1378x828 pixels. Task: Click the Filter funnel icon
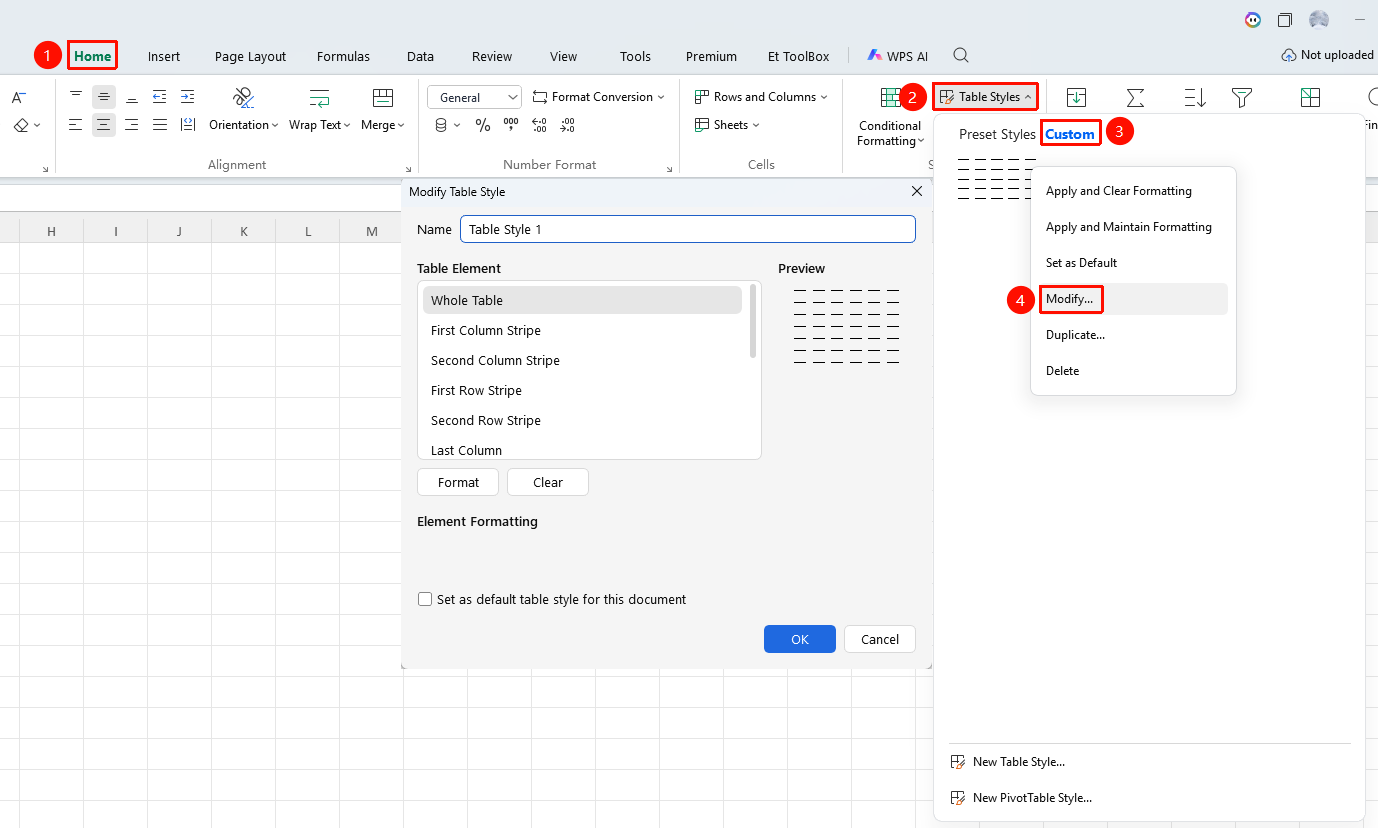pos(1242,97)
